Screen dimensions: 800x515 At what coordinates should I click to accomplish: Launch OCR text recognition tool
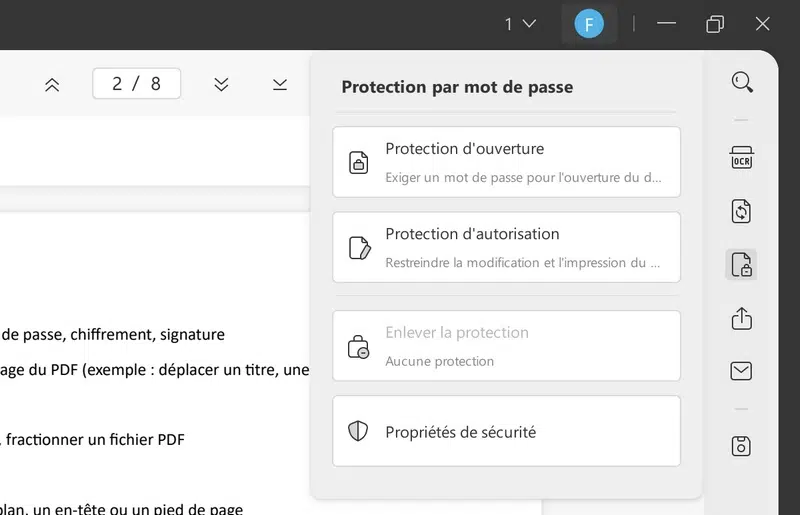click(741, 159)
